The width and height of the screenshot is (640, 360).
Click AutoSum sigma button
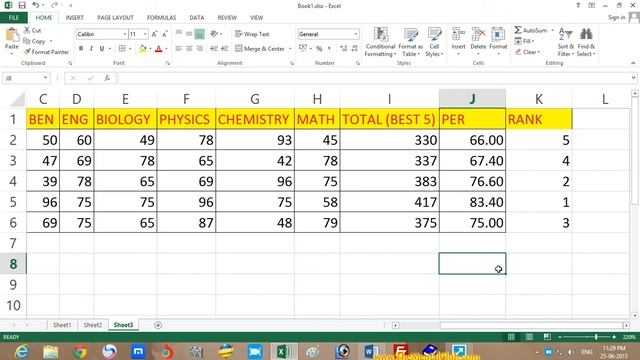coord(530,30)
